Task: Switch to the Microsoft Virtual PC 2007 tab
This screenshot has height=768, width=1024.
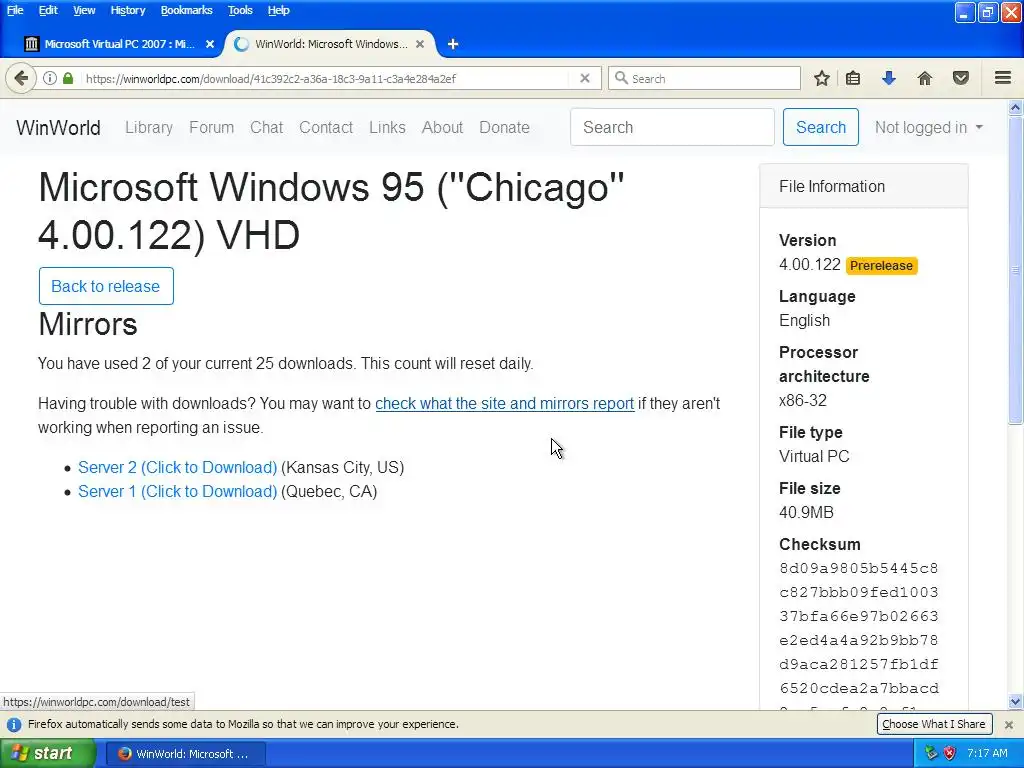Action: [x=120, y=44]
